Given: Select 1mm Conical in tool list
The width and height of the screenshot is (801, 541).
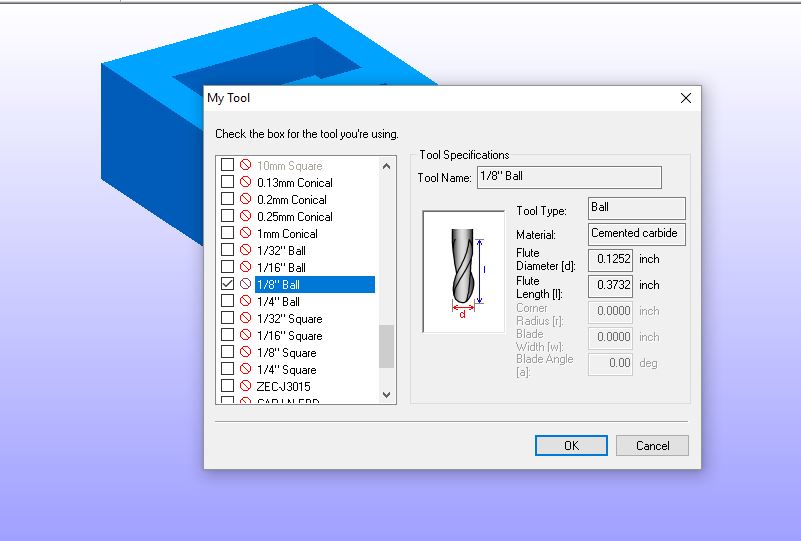Looking at the screenshot, I should click(287, 233).
